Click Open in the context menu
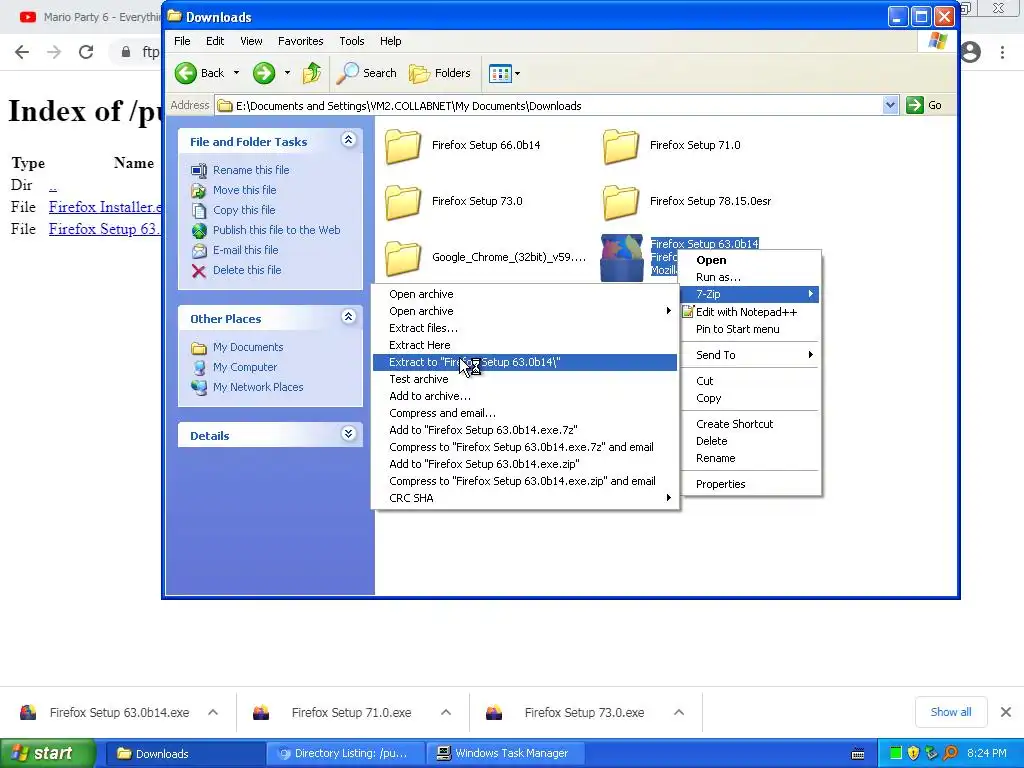This screenshot has width=1024, height=768. [x=750, y=260]
